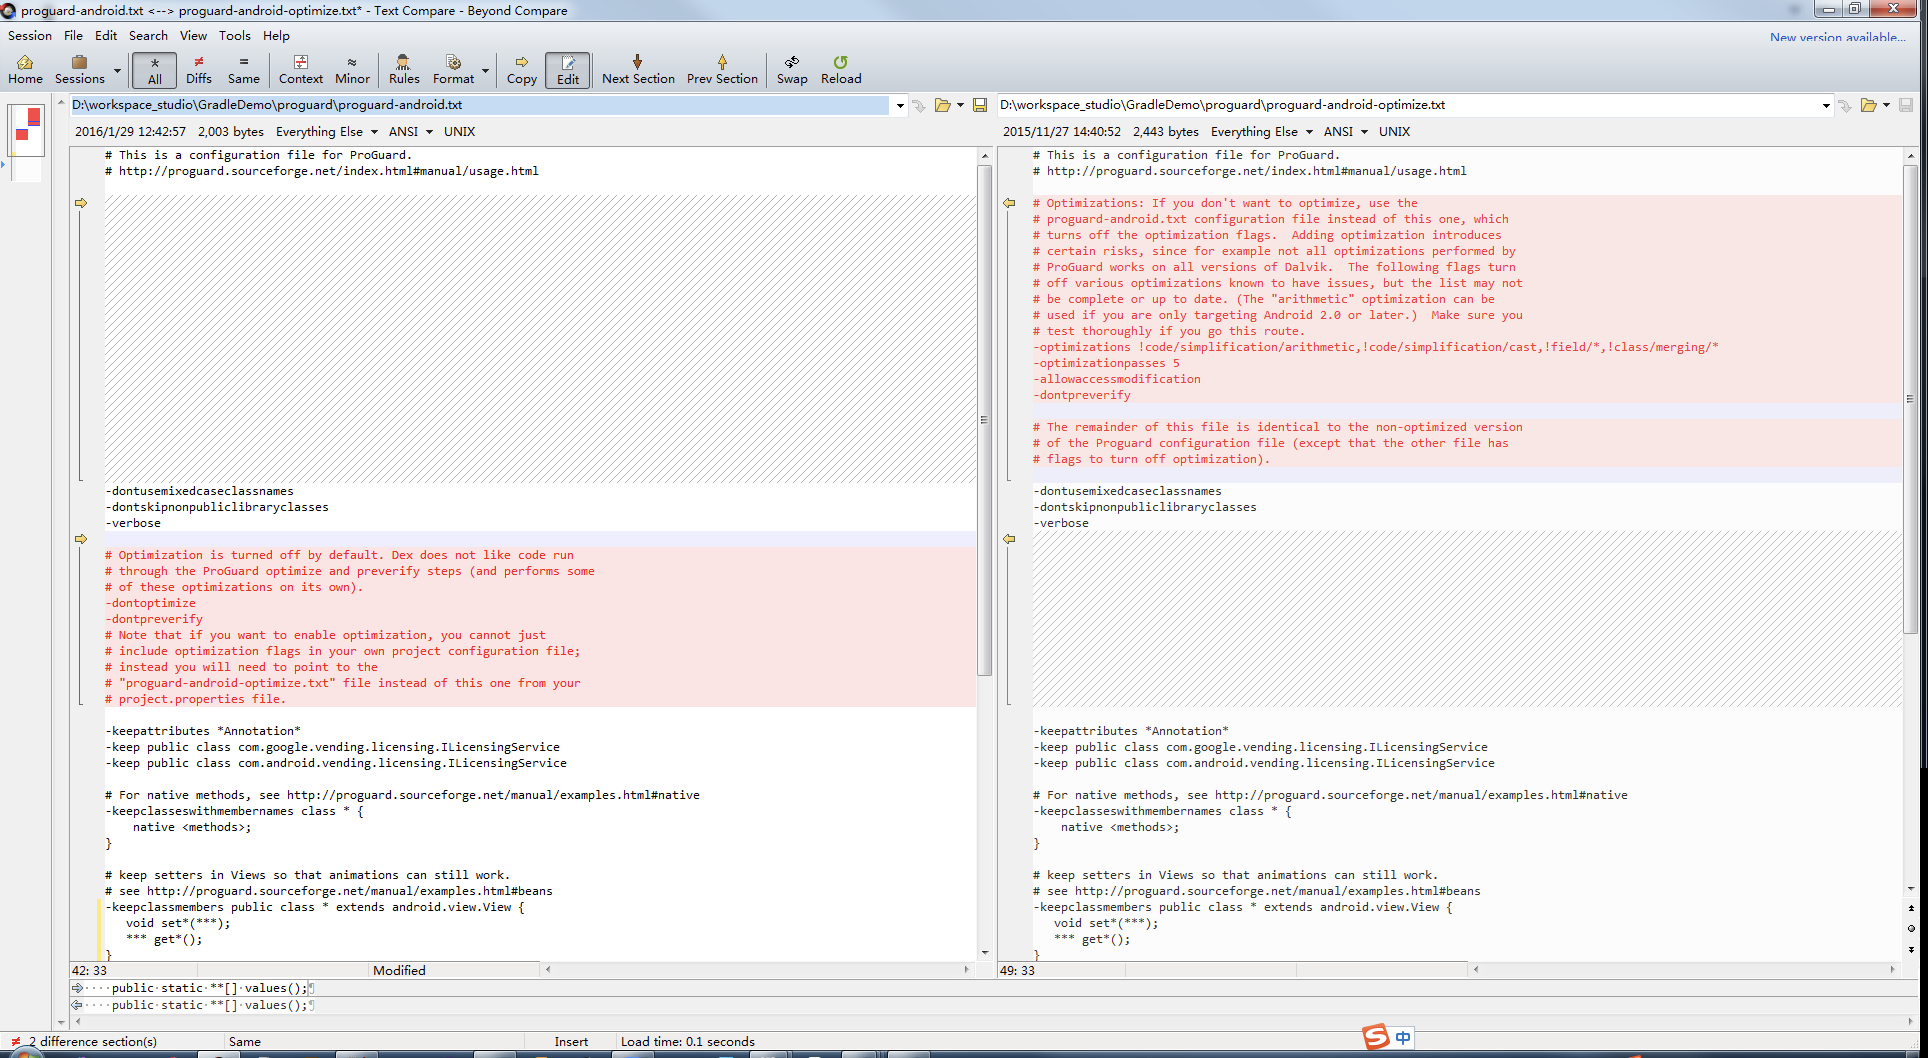Click right UNIX line ending label

coord(1394,132)
